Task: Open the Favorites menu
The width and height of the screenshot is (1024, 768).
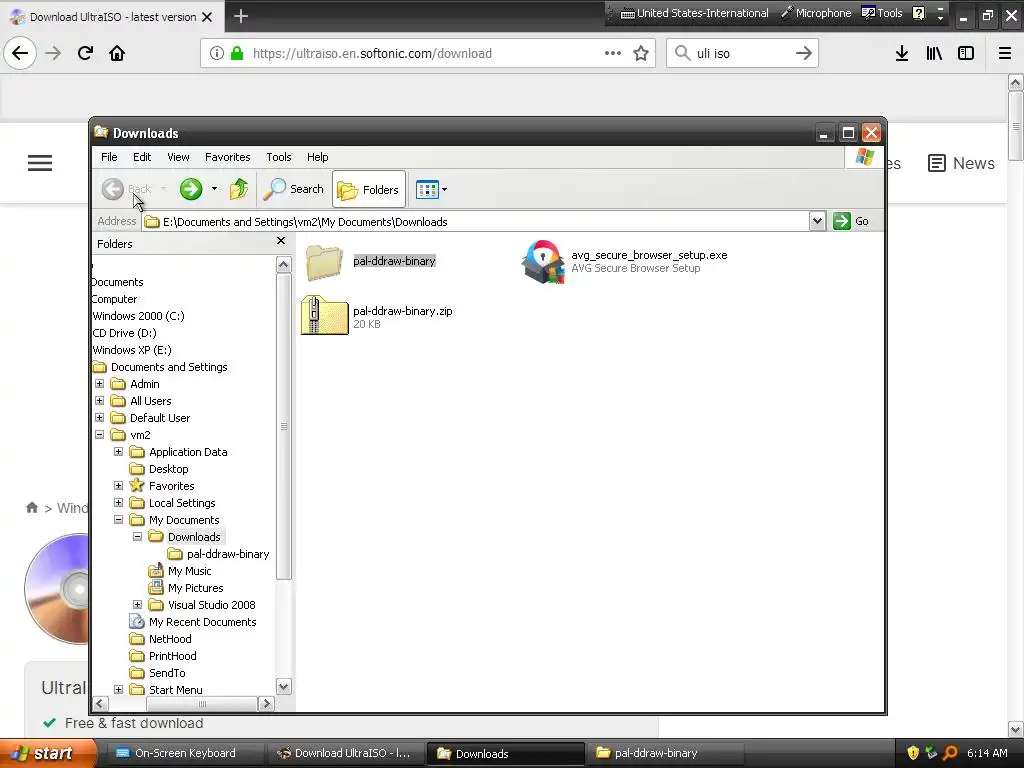Action: 227,157
